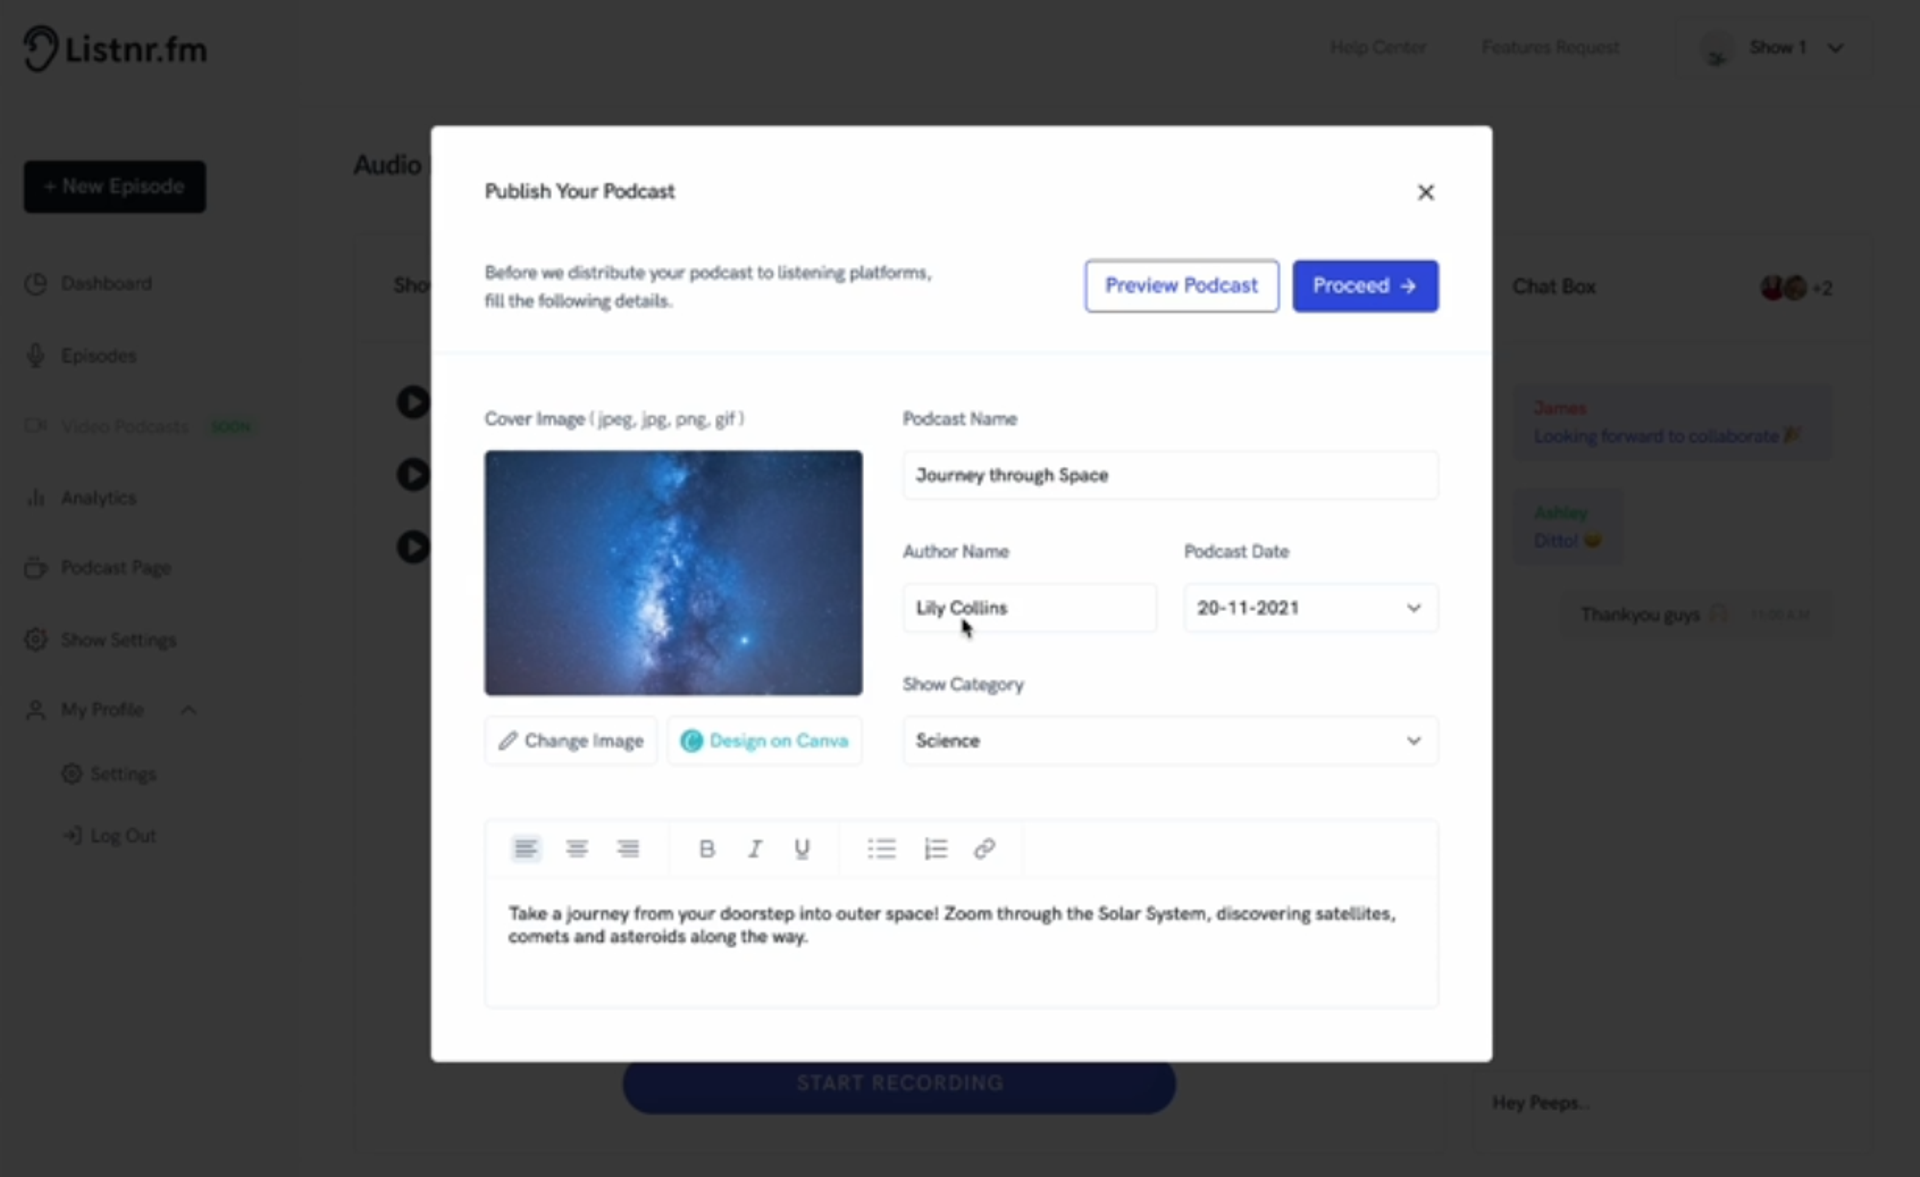Click Design on Canva button
1920x1177 pixels.
[765, 741]
